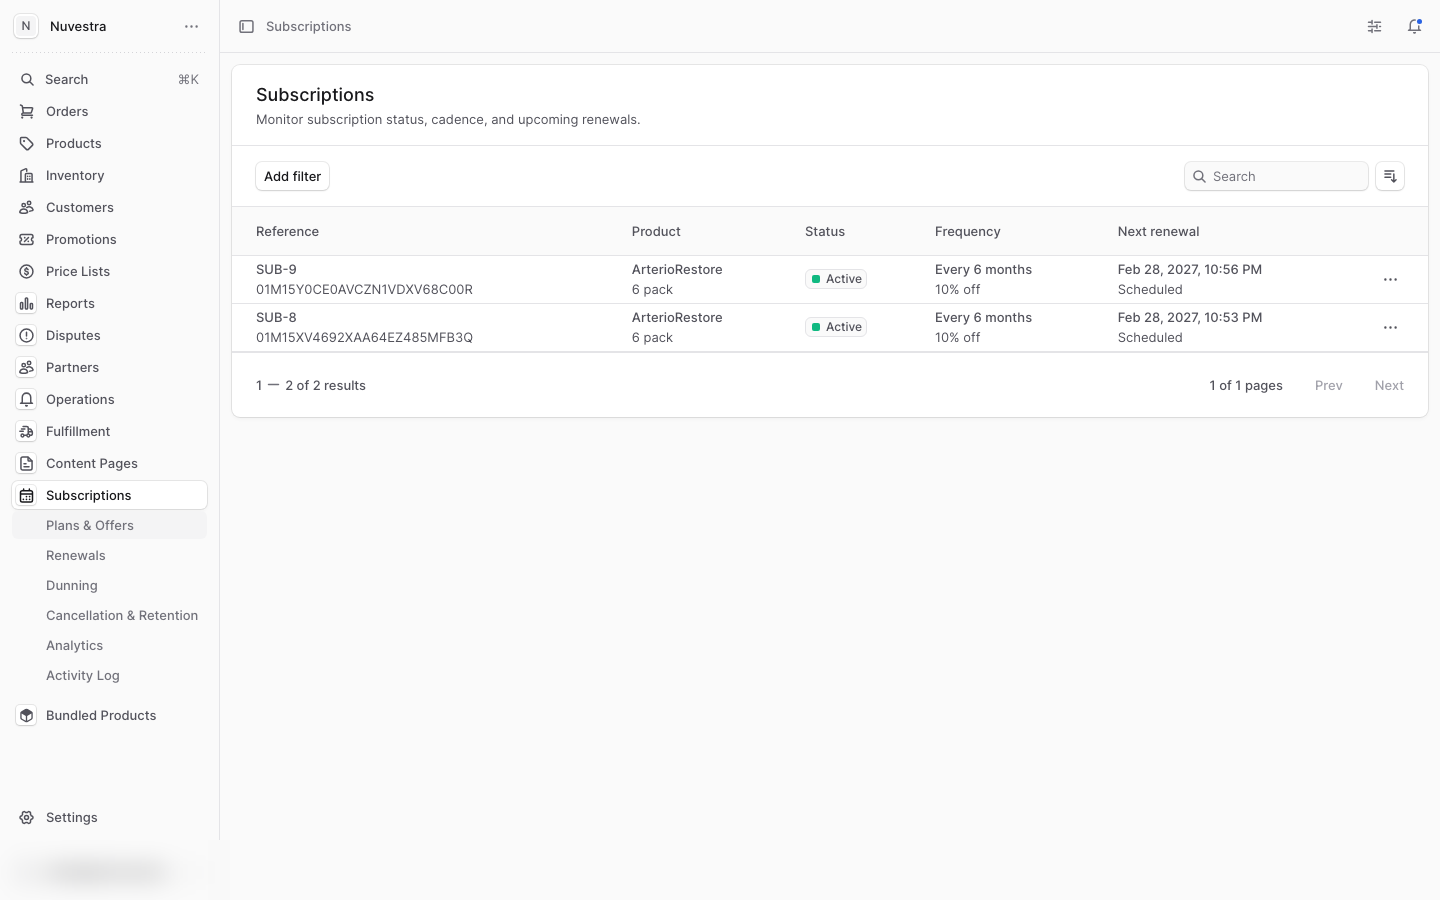Click the Subscriptions breadcrumb in top bar
The width and height of the screenshot is (1440, 900).
click(308, 27)
